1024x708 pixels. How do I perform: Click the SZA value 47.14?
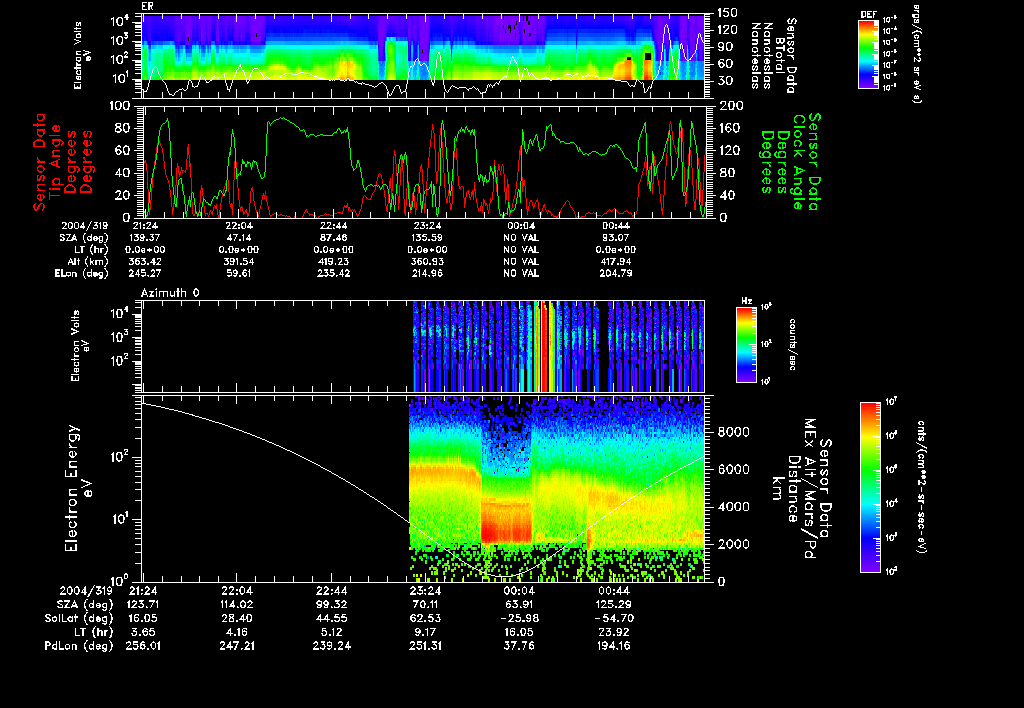(x=239, y=238)
